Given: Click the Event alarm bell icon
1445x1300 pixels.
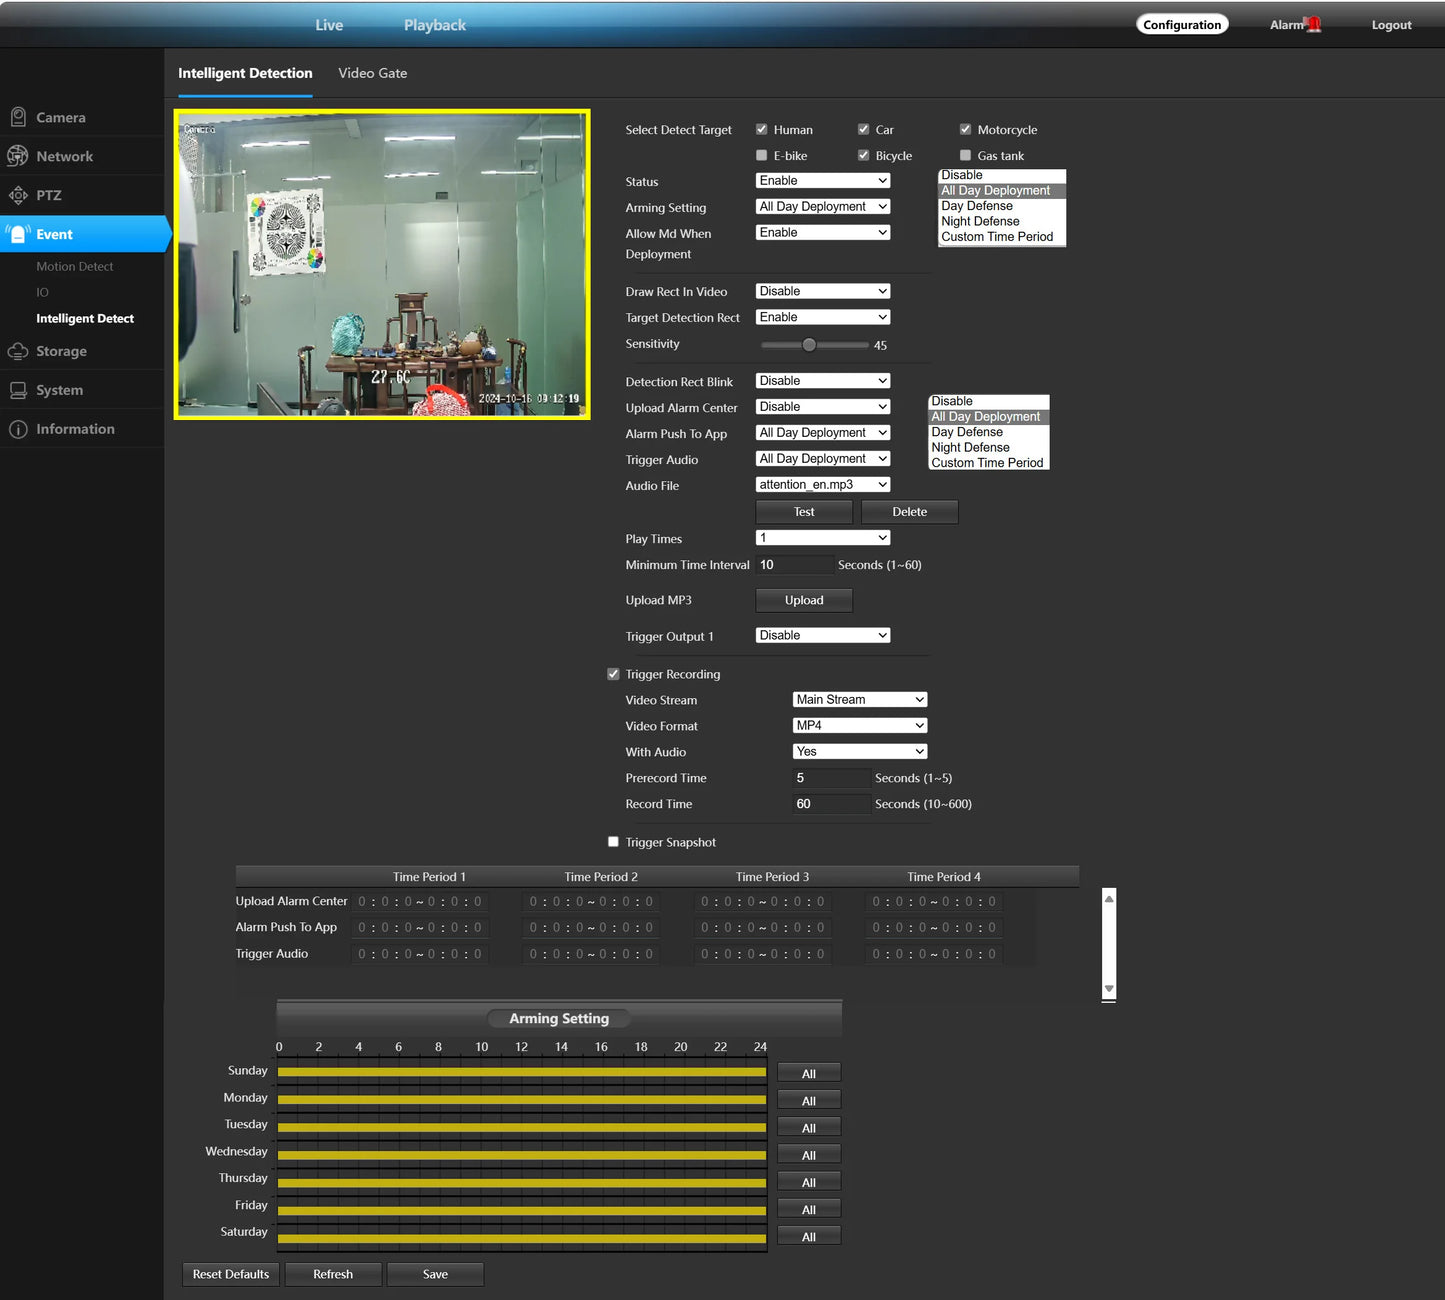Looking at the screenshot, I should [x=18, y=234].
